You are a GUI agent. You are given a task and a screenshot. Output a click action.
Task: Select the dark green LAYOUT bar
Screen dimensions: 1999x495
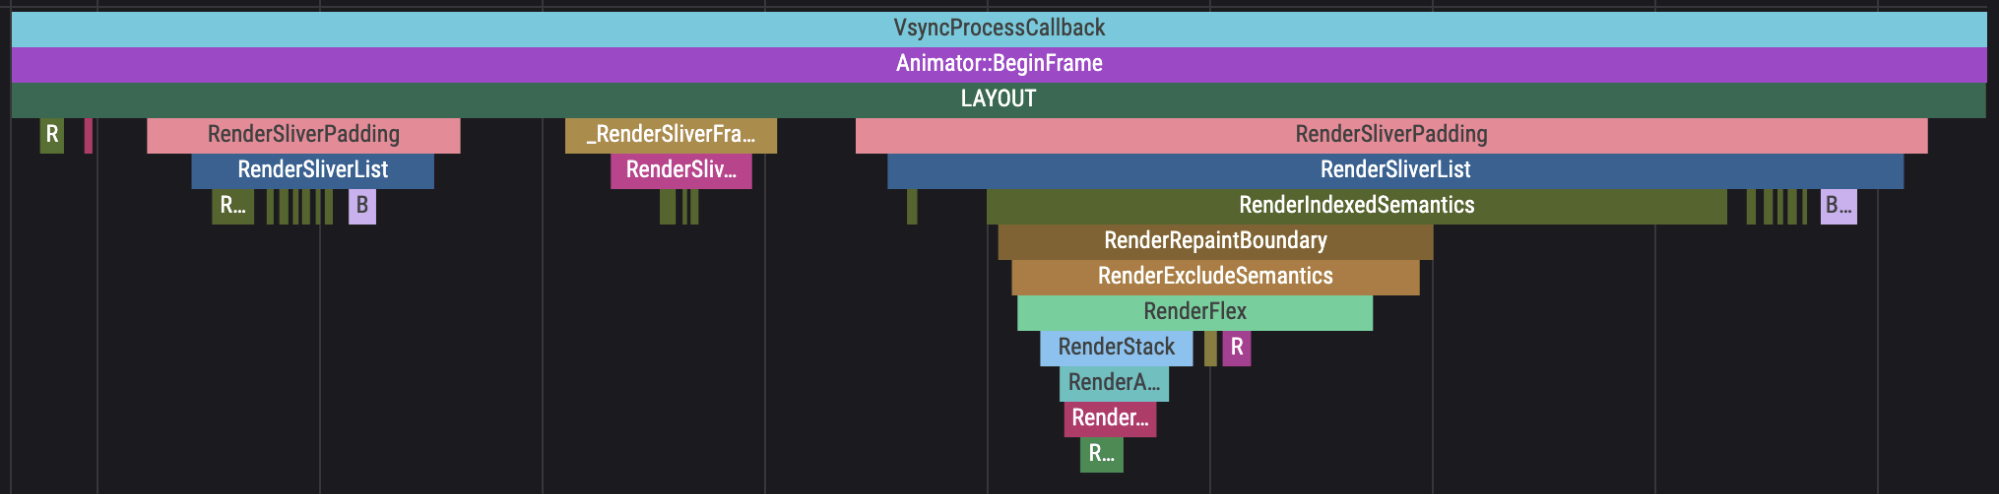pos(998,99)
